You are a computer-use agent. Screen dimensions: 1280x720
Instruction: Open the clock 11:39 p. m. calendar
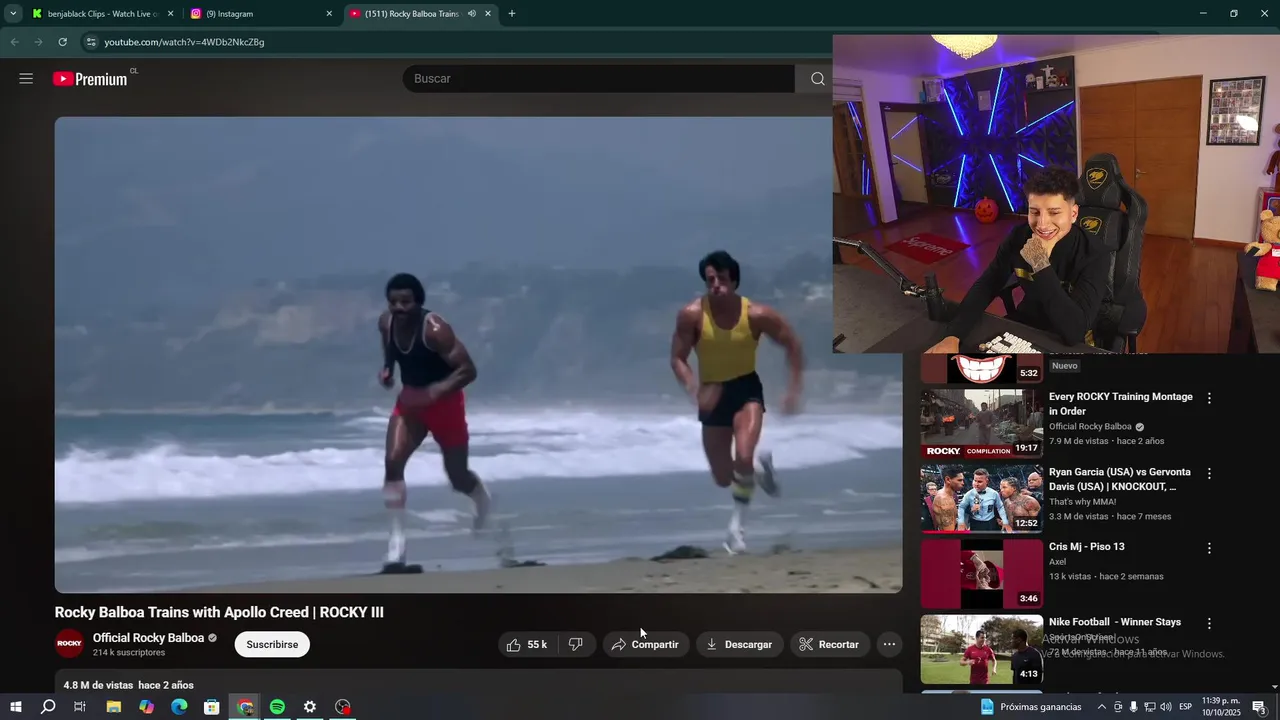[x=1221, y=707]
